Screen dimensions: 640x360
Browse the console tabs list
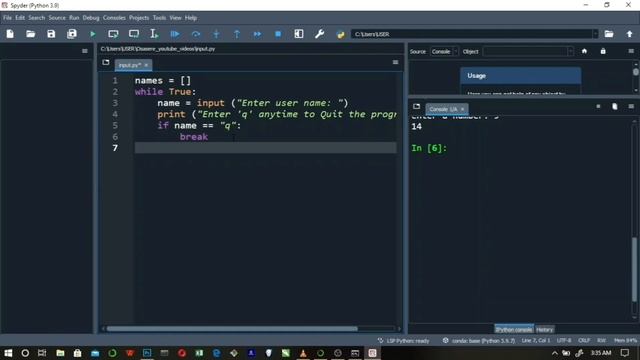(x=416, y=107)
